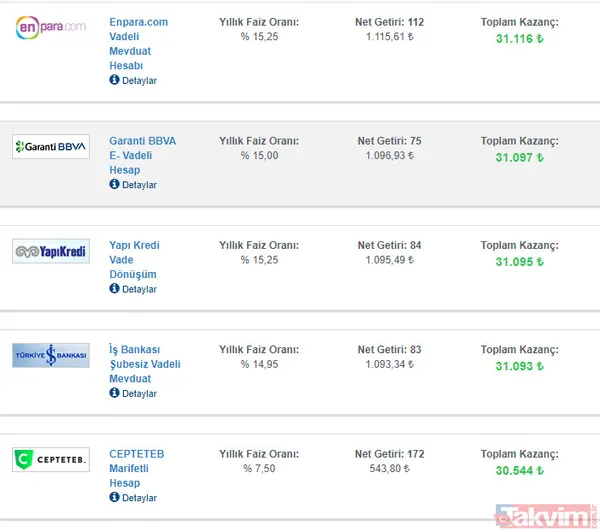The width and height of the screenshot is (600, 532).
Task: Expand Detaylar for Yapı Kredi account
Action: 139,289
